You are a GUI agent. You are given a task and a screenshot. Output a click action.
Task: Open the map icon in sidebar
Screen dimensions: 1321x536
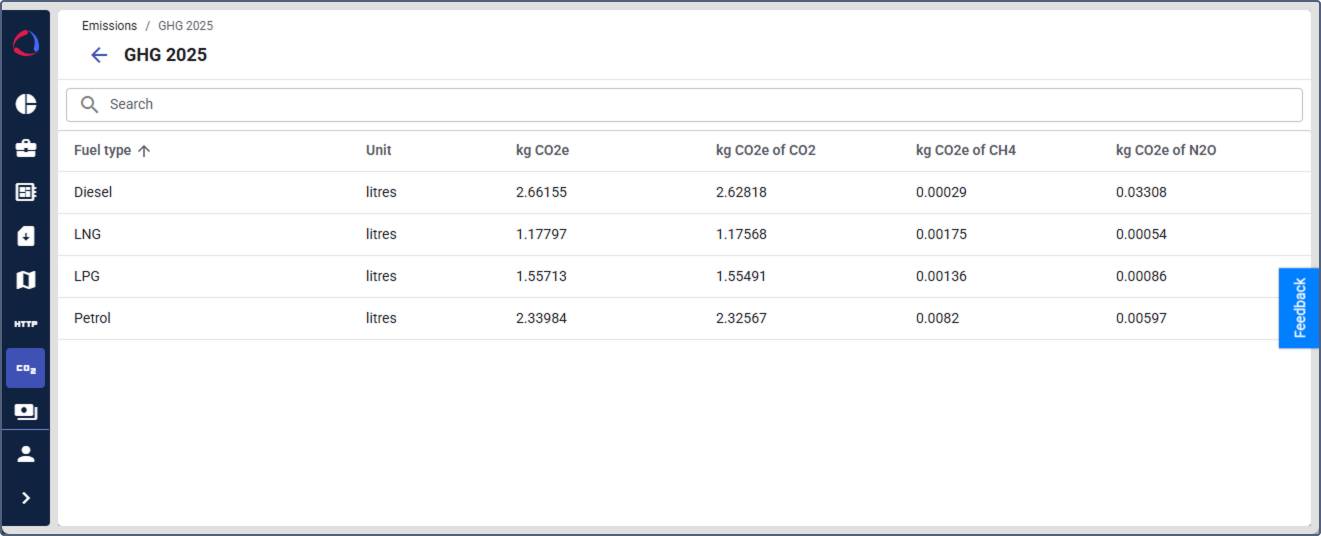pos(26,280)
